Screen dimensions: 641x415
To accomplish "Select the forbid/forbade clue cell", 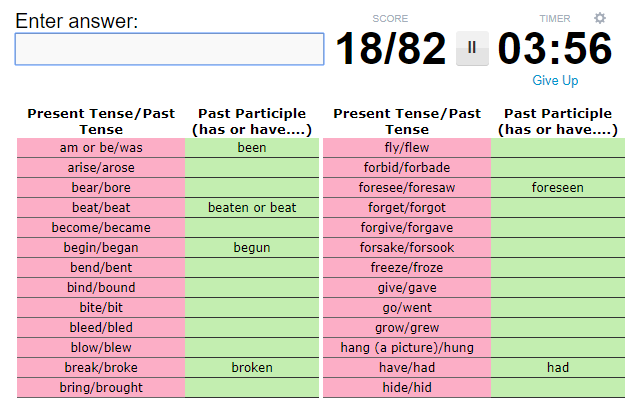I will point(407,168).
